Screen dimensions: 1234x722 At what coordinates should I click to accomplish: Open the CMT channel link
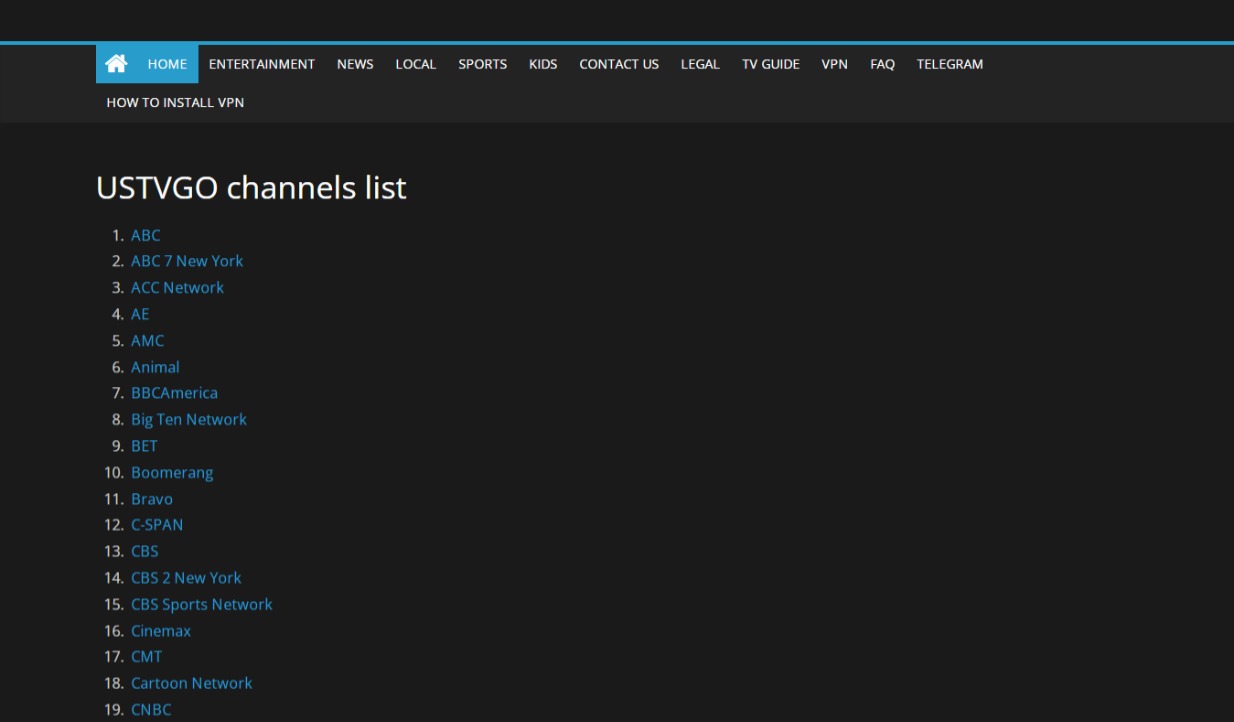(x=146, y=657)
